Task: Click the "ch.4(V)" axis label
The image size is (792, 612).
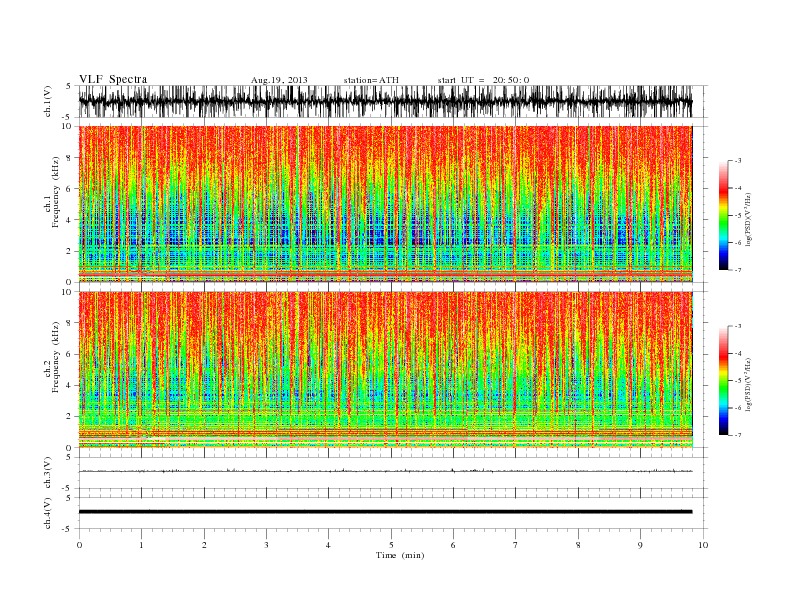Action: [x=48, y=513]
